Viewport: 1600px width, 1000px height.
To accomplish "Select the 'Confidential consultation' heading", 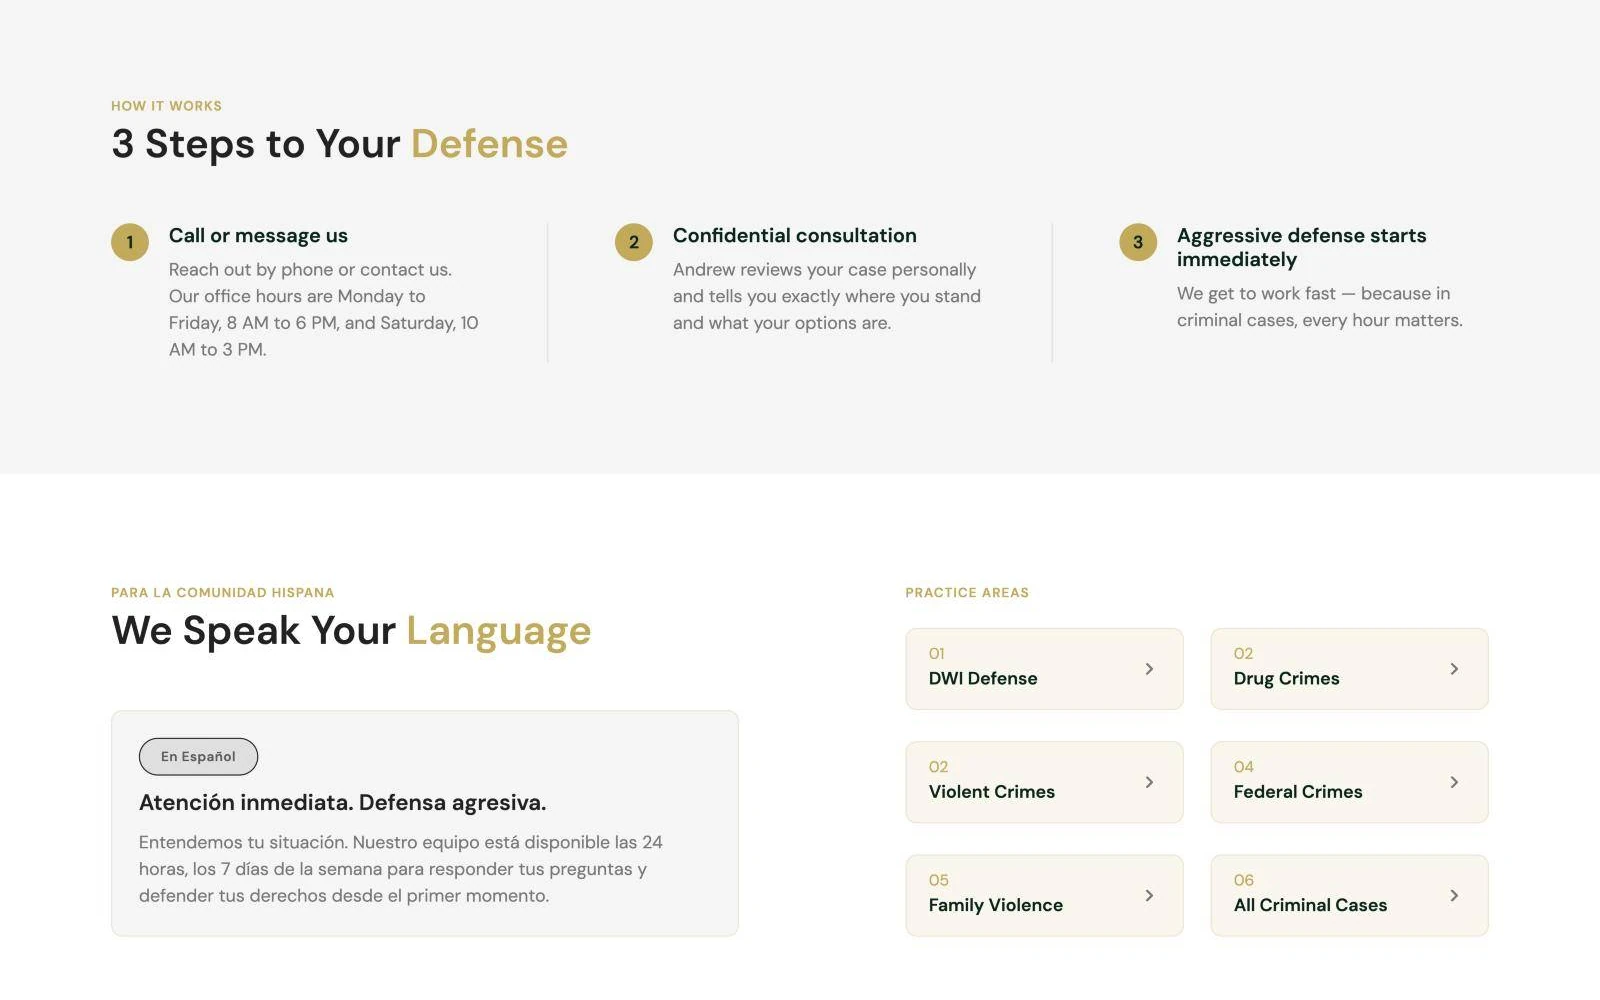I will (795, 236).
